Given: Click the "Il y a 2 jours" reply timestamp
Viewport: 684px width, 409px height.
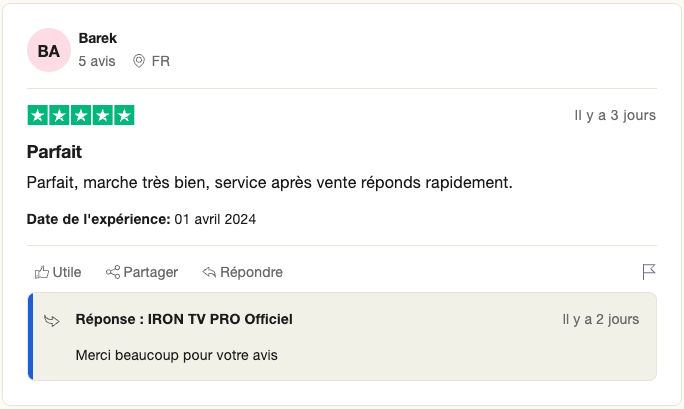Looking at the screenshot, I should [600, 319].
